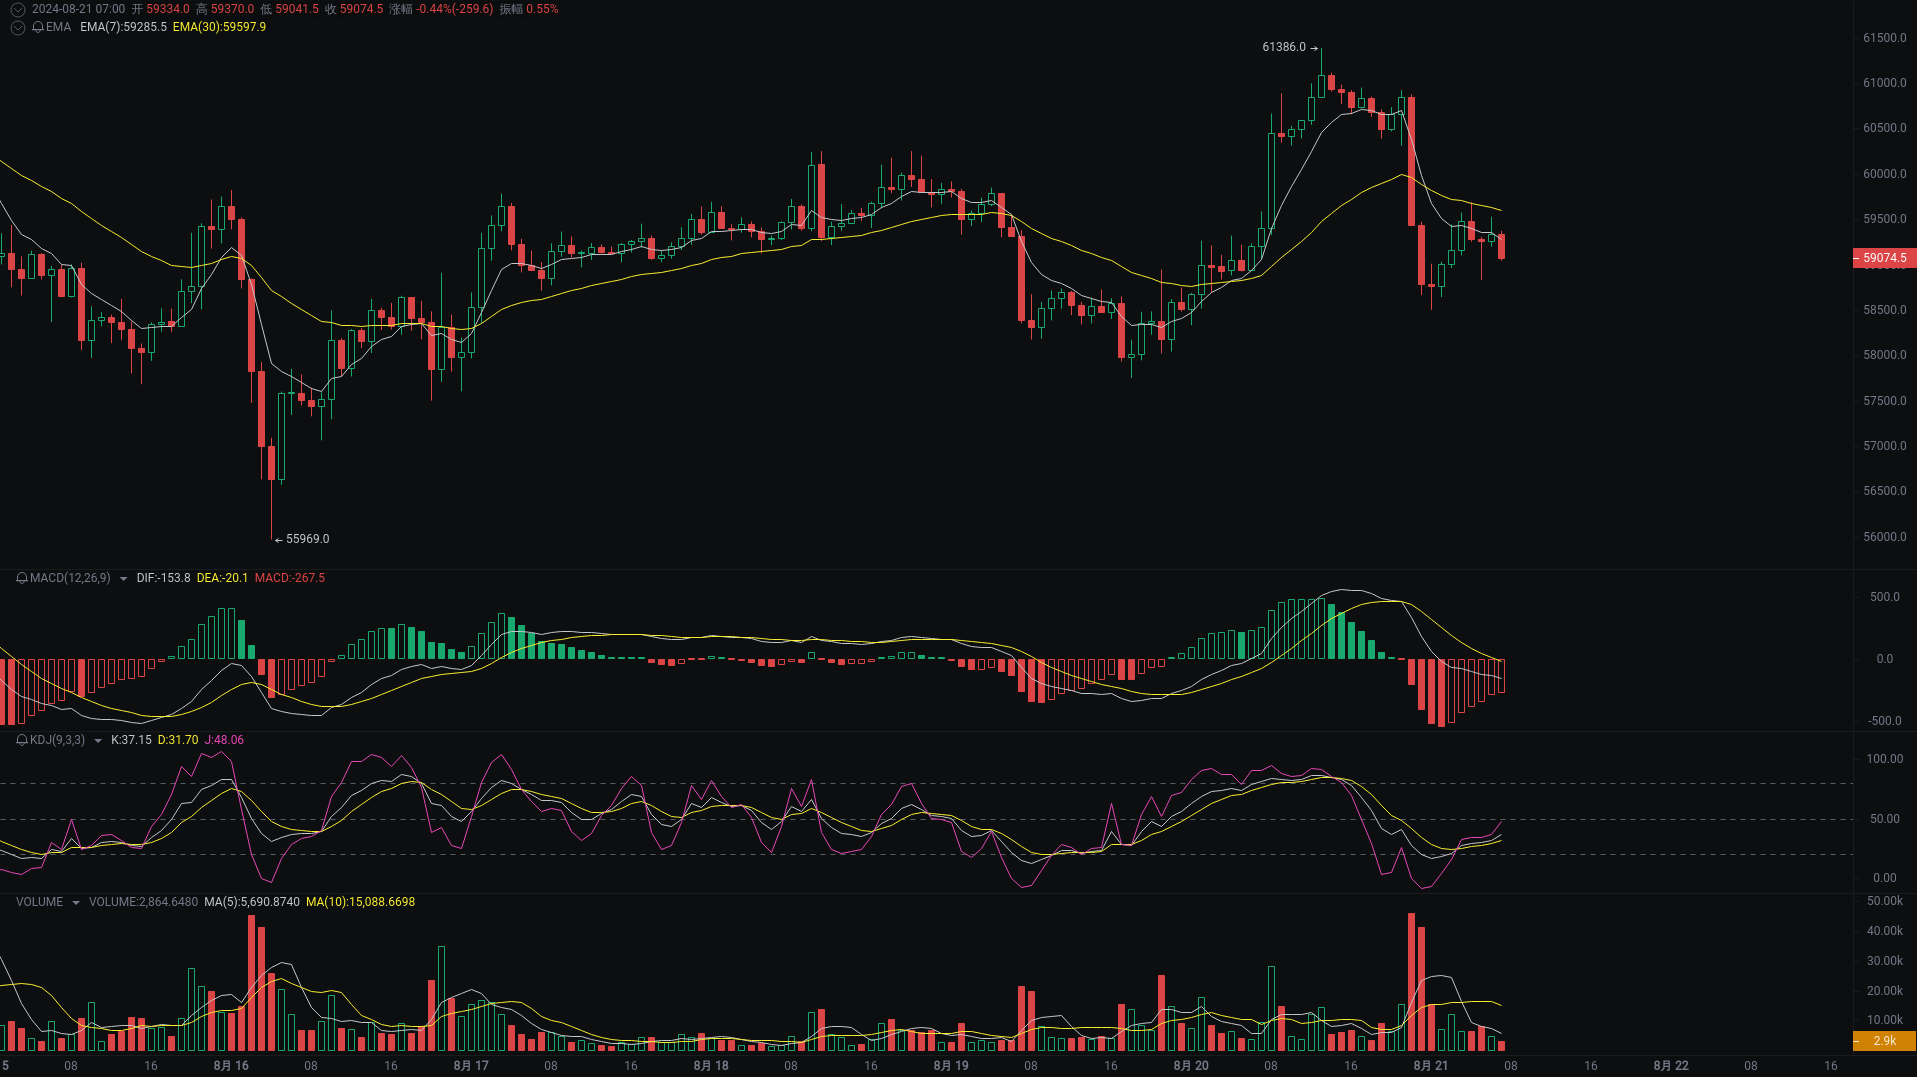Click the alert bell icon next to EMA
The image size is (1917, 1077).
click(38, 27)
